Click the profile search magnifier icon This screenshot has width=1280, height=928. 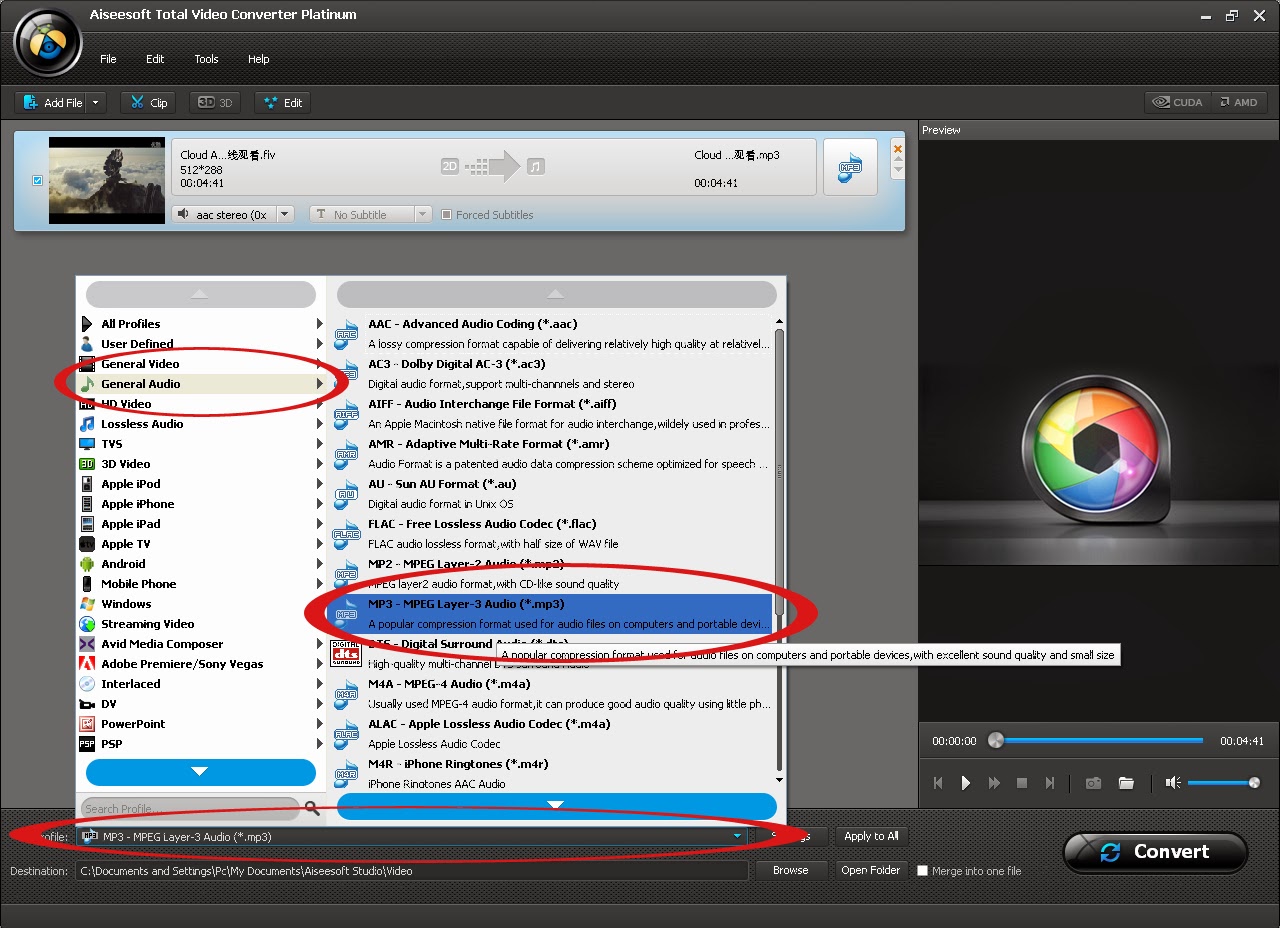(312, 808)
